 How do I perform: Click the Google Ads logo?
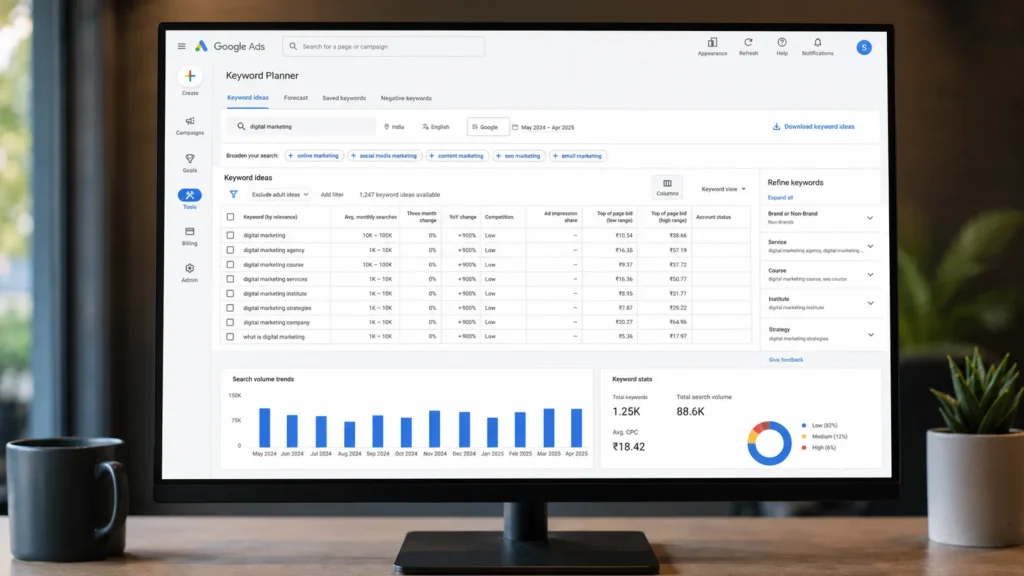click(x=230, y=46)
